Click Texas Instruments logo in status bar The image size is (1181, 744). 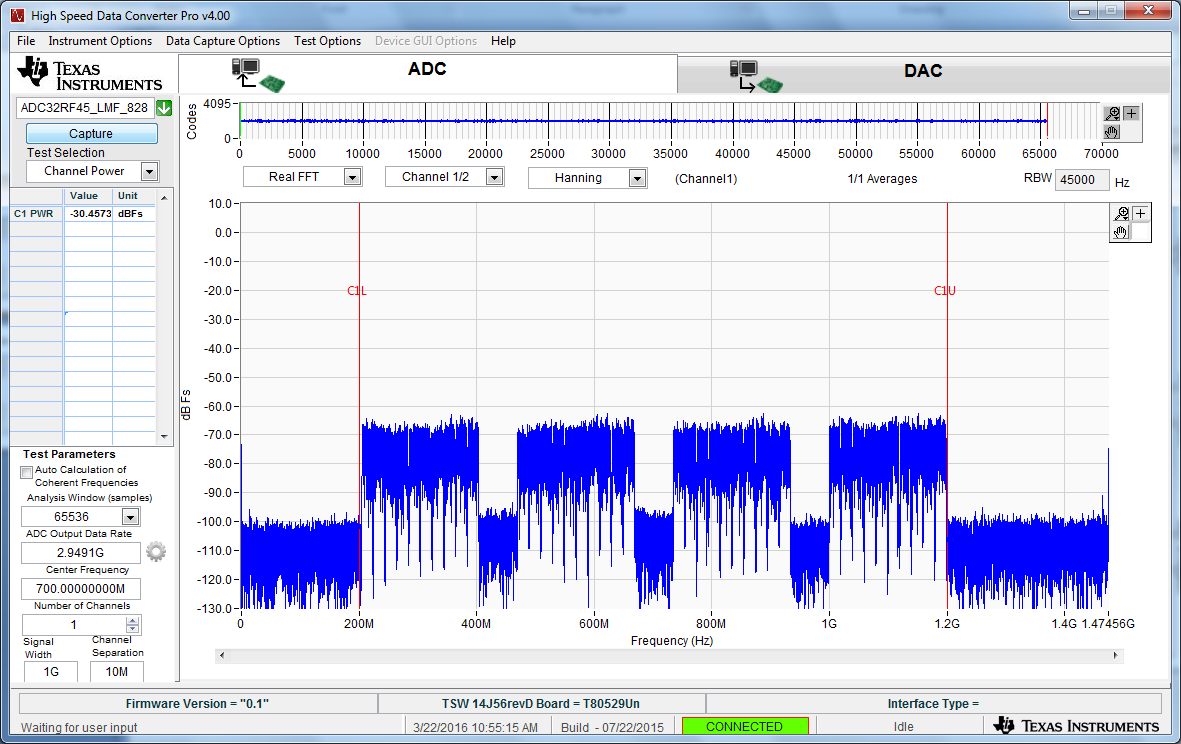point(1076,726)
